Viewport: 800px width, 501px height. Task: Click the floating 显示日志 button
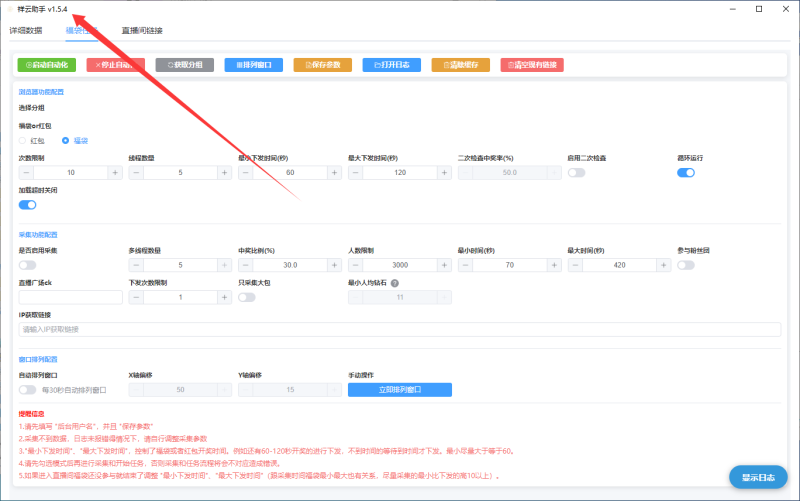pos(758,478)
